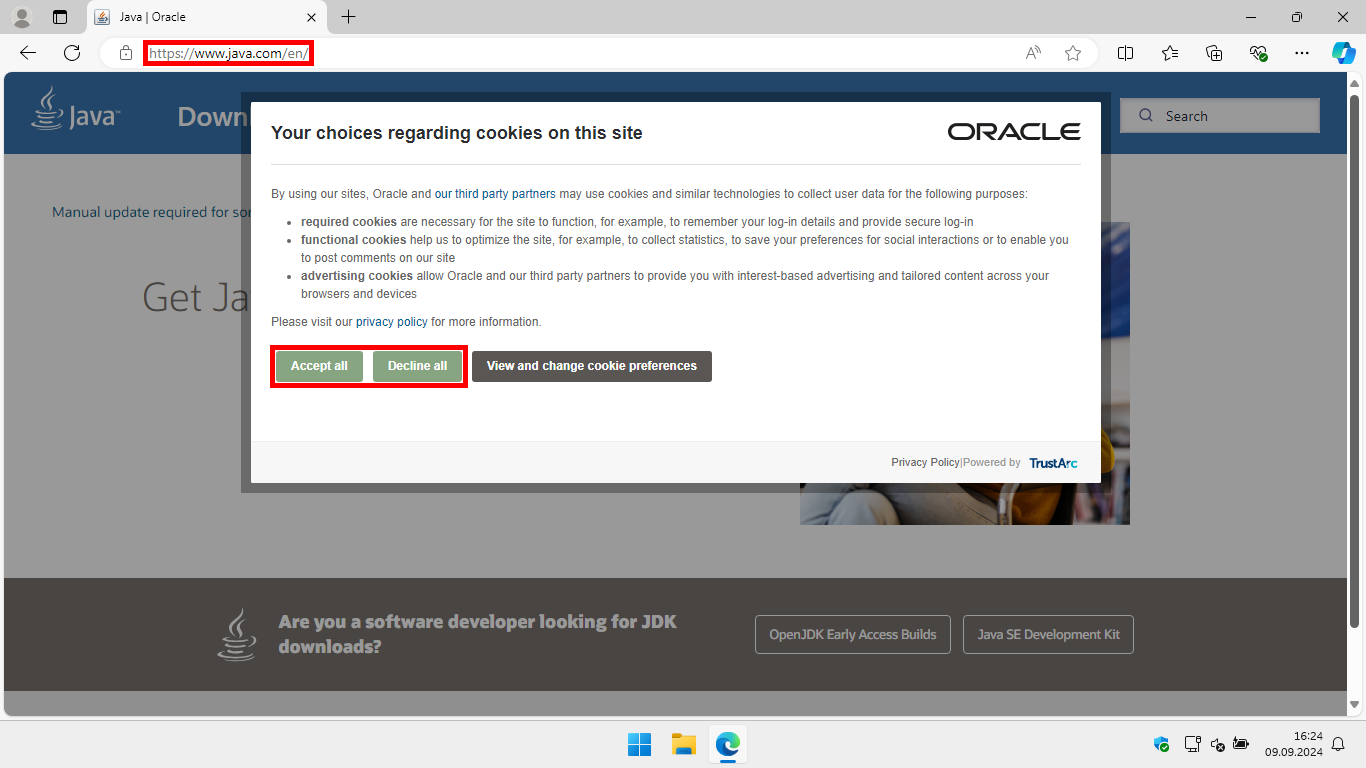The width and height of the screenshot is (1366, 768).
Task: Click the battery tray icon
Action: coord(1241,744)
